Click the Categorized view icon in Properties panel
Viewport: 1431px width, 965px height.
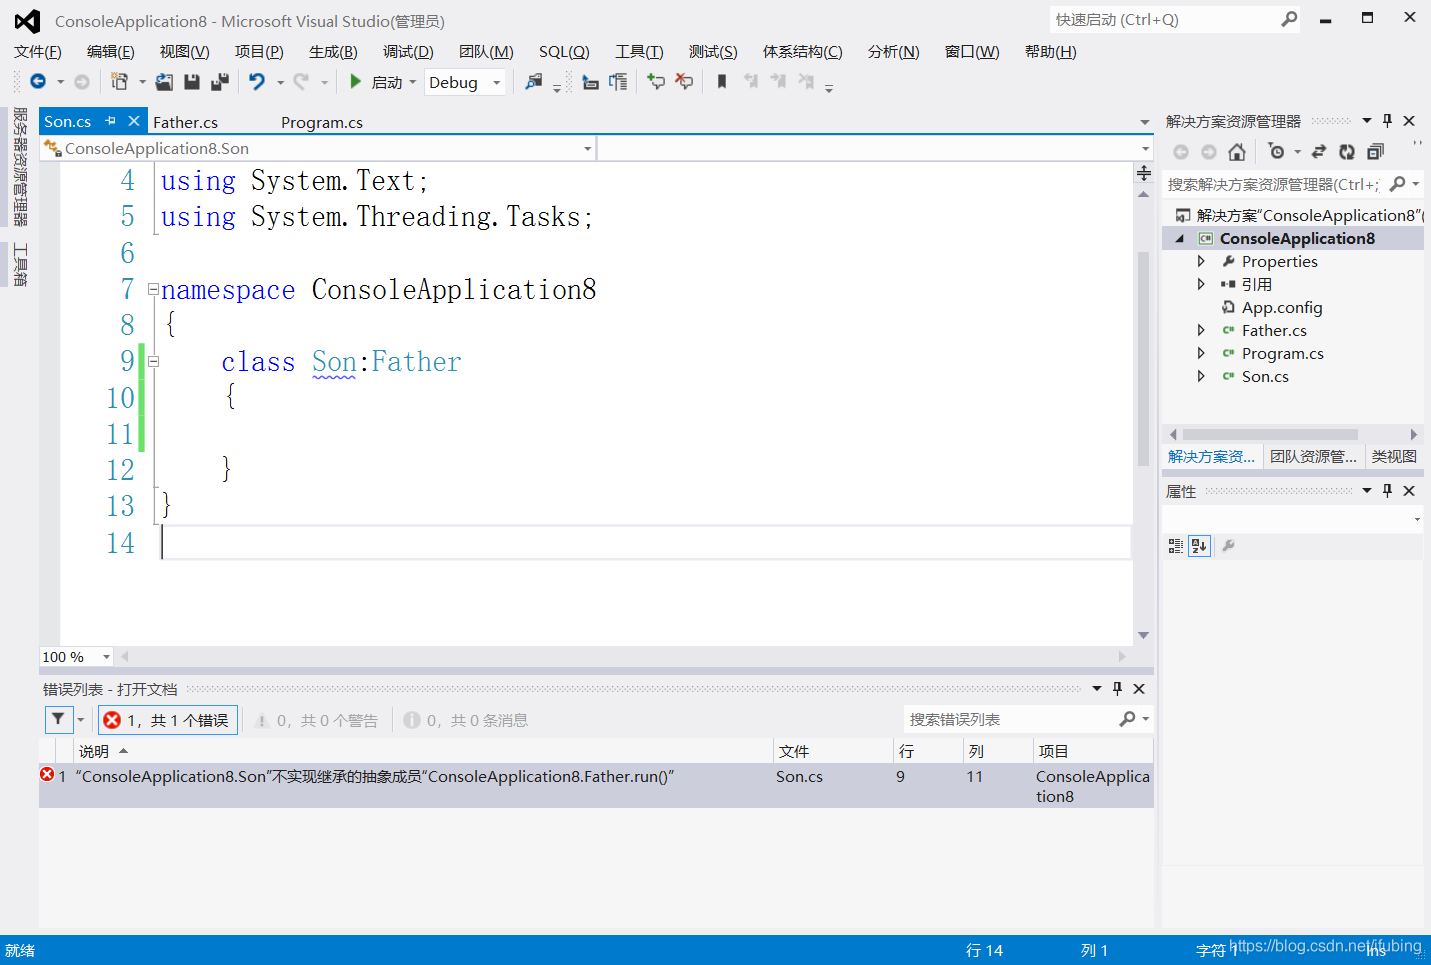point(1175,546)
